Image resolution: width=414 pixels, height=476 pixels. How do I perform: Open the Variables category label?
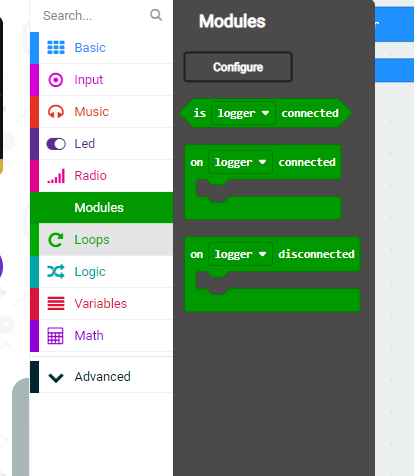101,304
